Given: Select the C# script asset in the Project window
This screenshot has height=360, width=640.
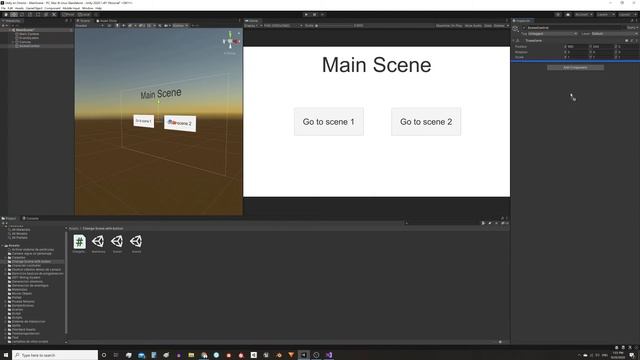Looking at the screenshot, I should [x=79, y=244].
